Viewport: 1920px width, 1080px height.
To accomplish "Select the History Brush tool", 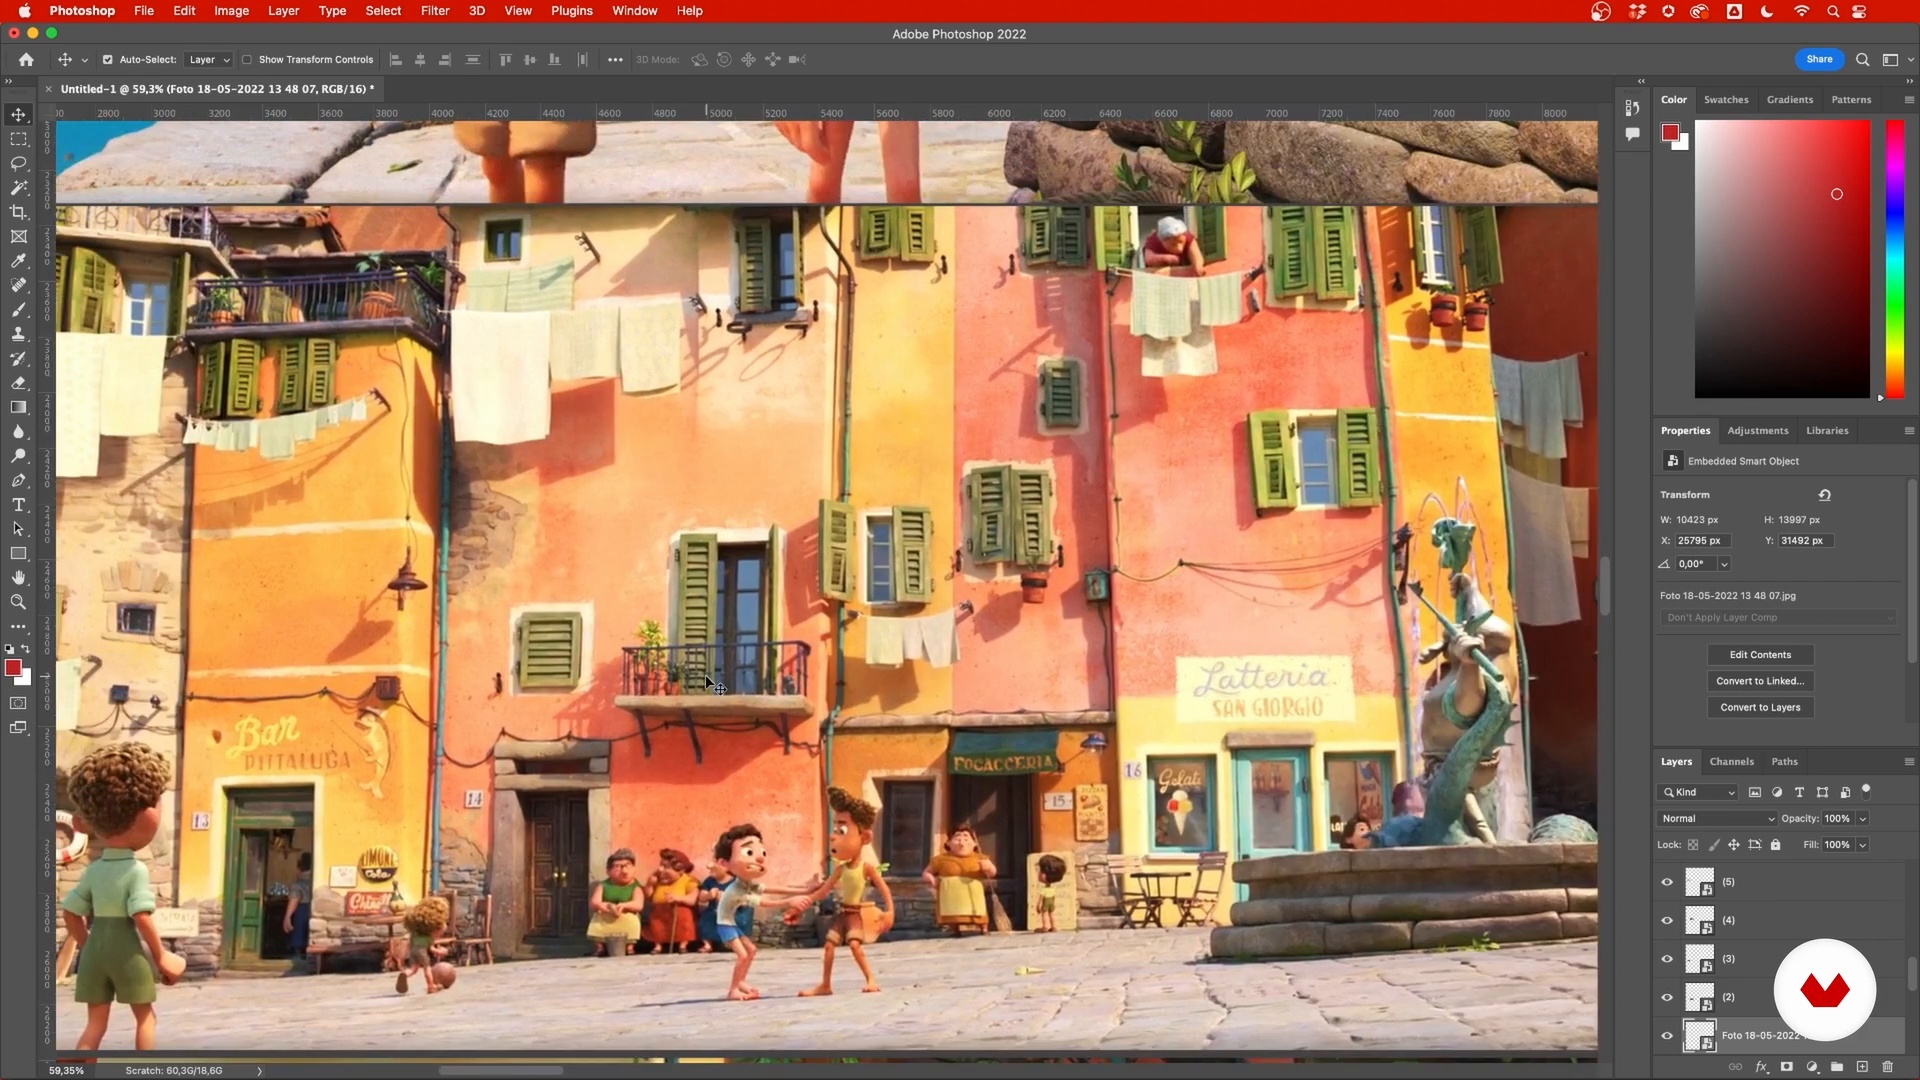I will click(18, 359).
